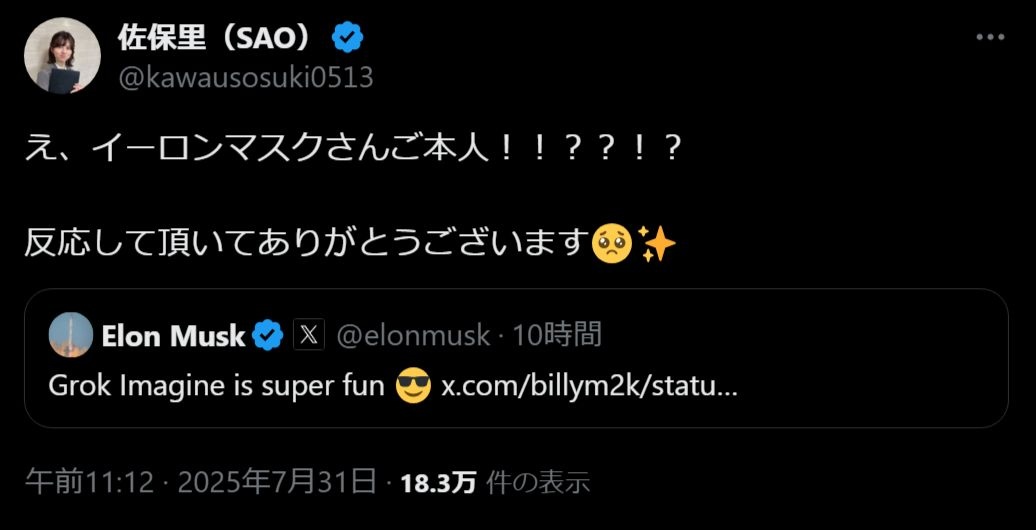The image size is (1036, 530).
Task: Click the 10時間 timestamp on quoted post
Action: coord(557,336)
